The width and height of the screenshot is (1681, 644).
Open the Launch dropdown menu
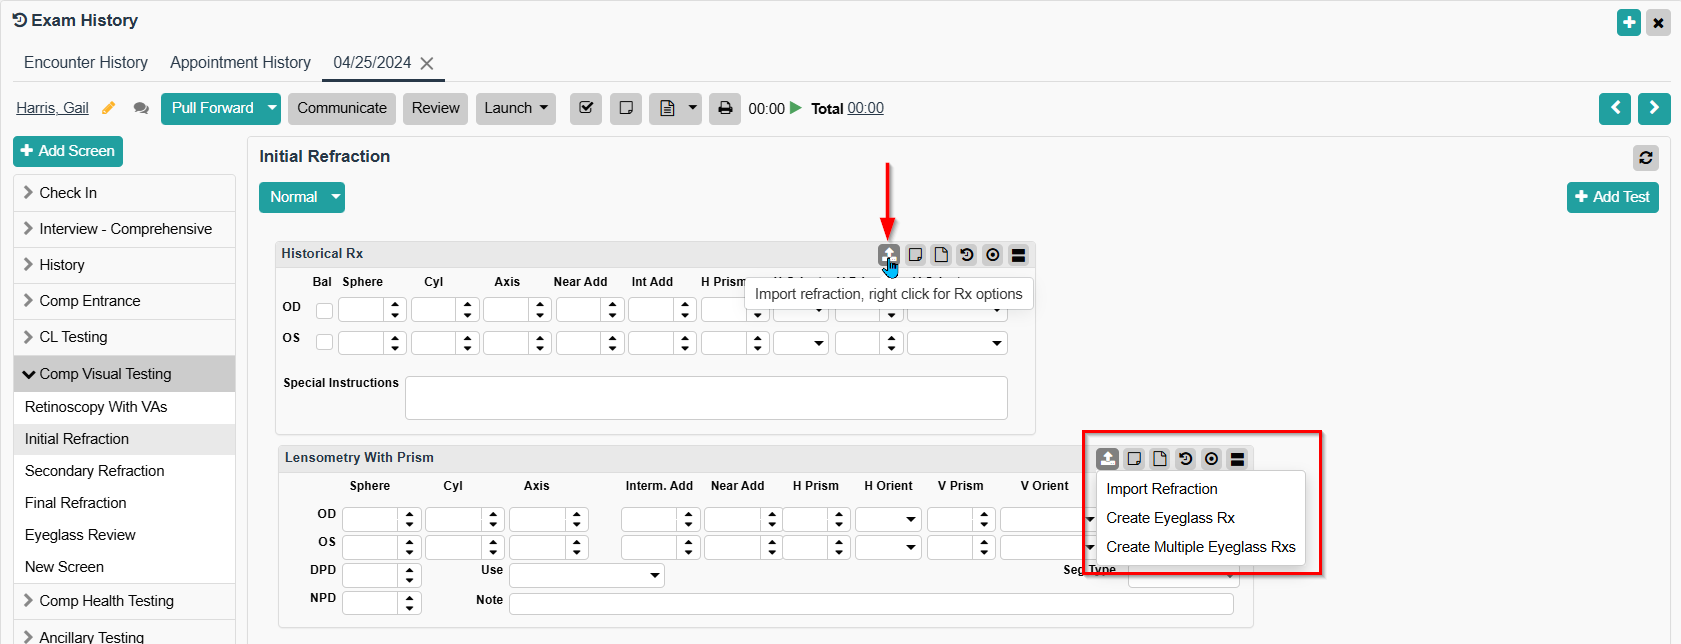click(x=515, y=108)
